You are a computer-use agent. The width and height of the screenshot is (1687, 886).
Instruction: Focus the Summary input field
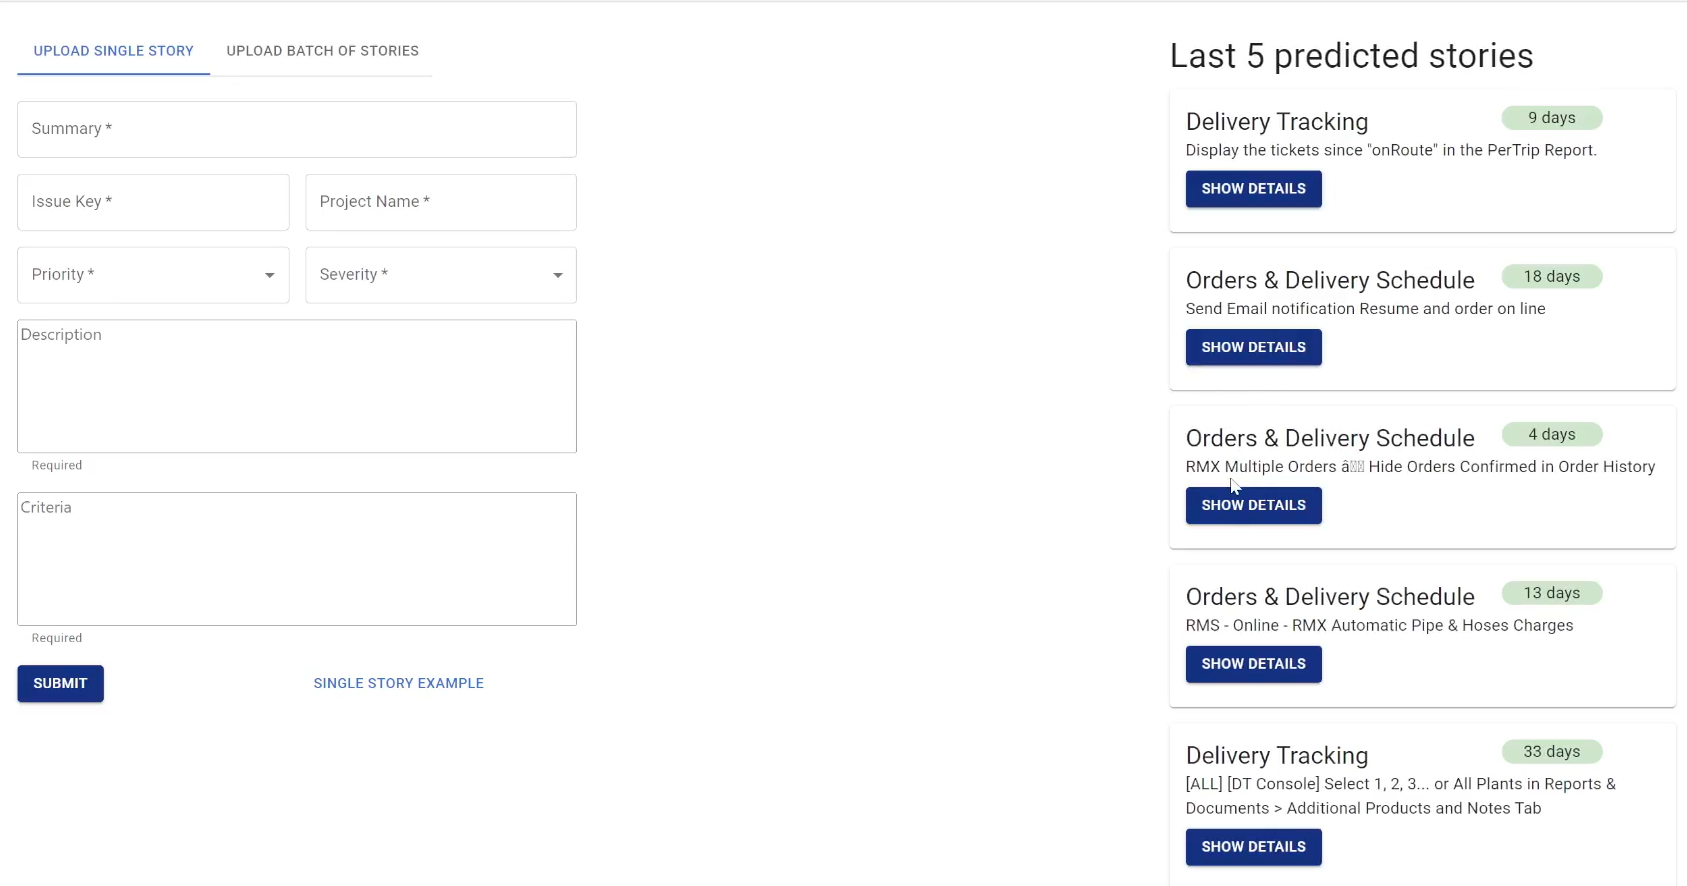296,129
